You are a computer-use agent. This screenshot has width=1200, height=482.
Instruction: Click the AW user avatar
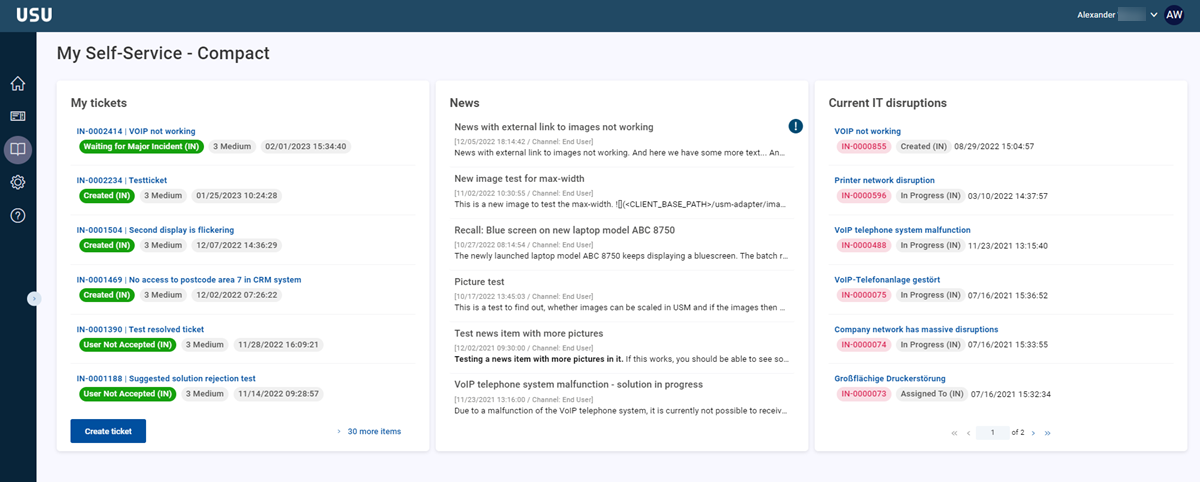[1174, 15]
